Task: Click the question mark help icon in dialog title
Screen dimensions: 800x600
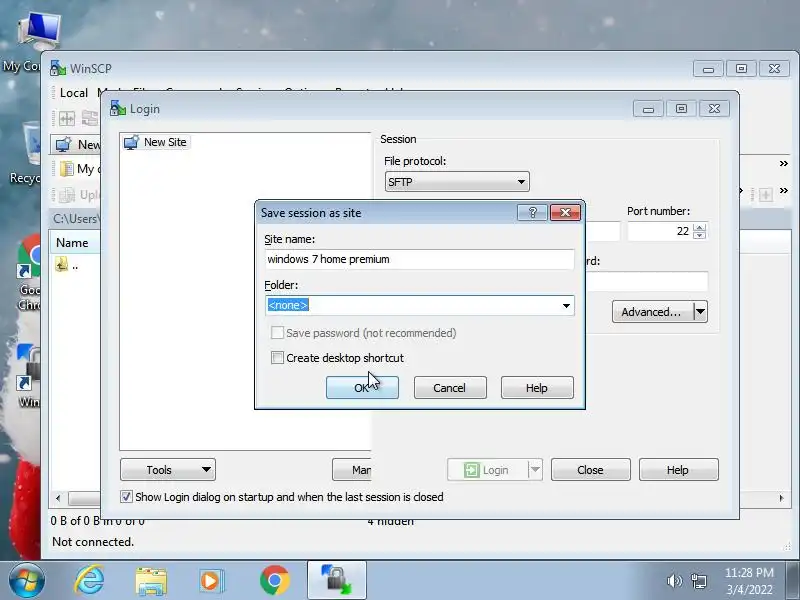Action: click(x=532, y=213)
